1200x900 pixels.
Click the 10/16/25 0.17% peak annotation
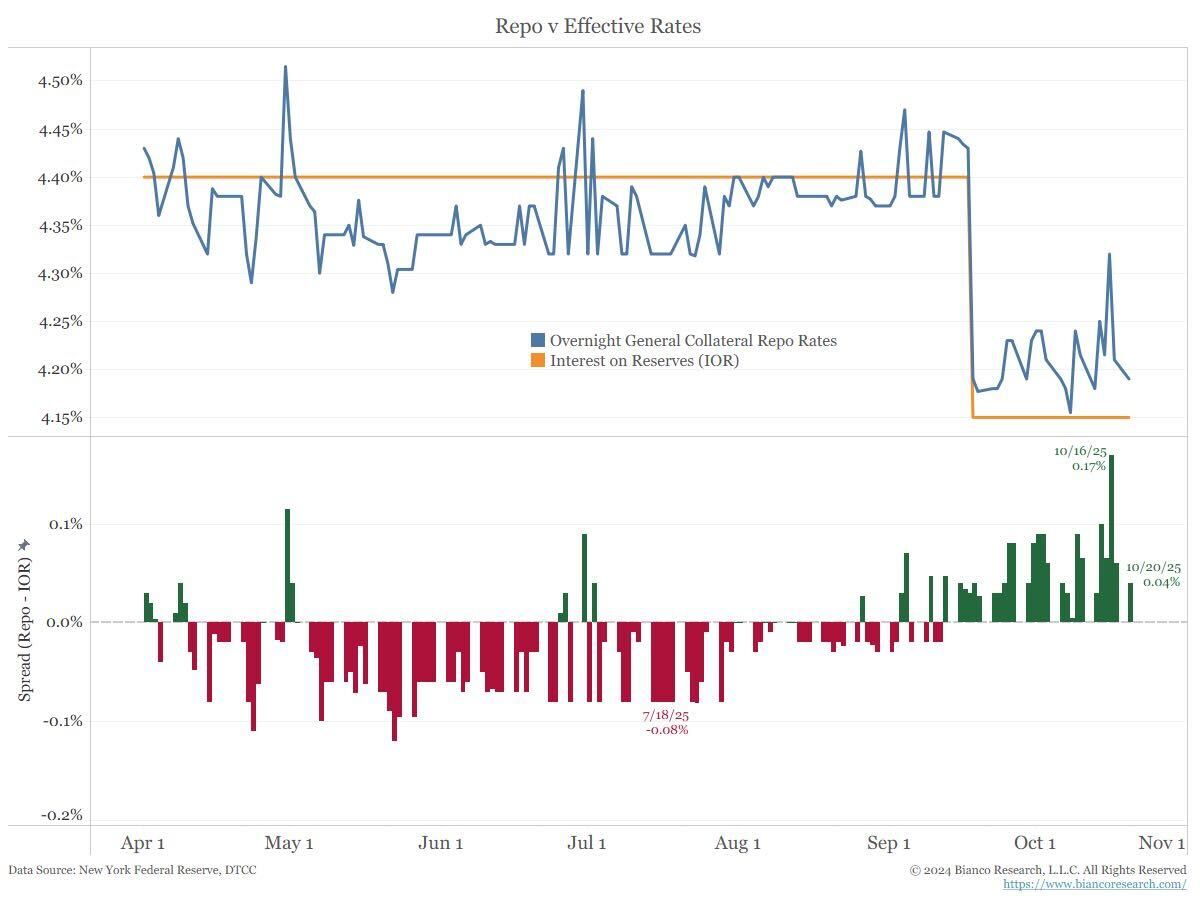pyautogui.click(x=1079, y=458)
